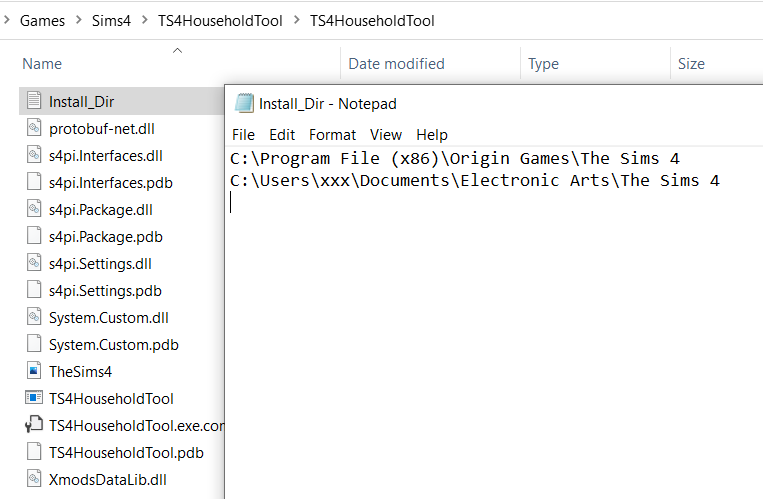Click the Install_Dir - Notepad title bar
Screen dimensions: 763x499
(494, 103)
